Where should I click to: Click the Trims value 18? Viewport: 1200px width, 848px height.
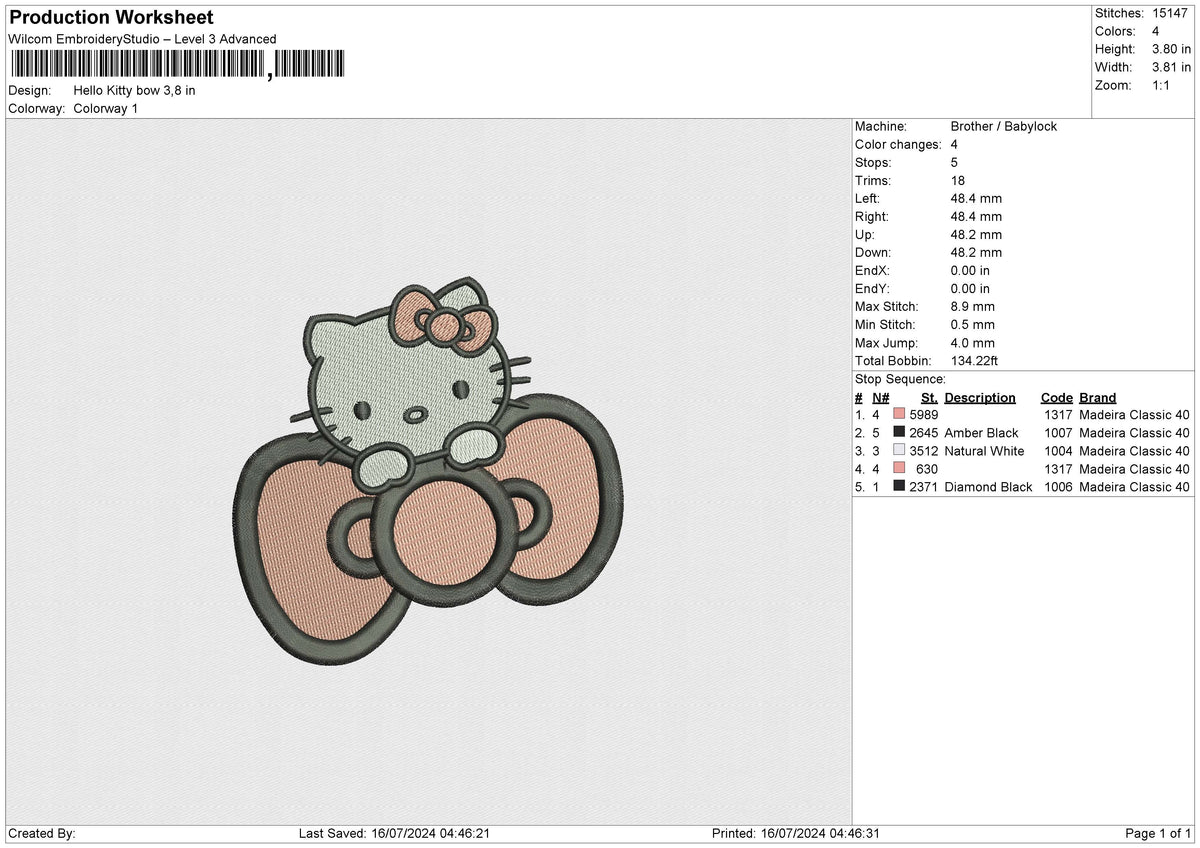(957, 181)
